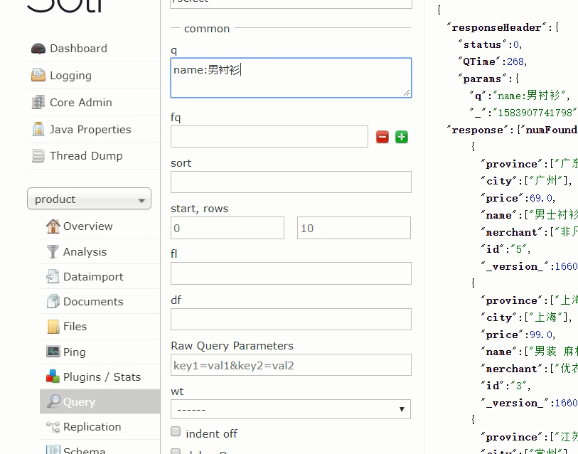Open the Ping section
Viewport: 578px width, 454px height.
(x=74, y=352)
